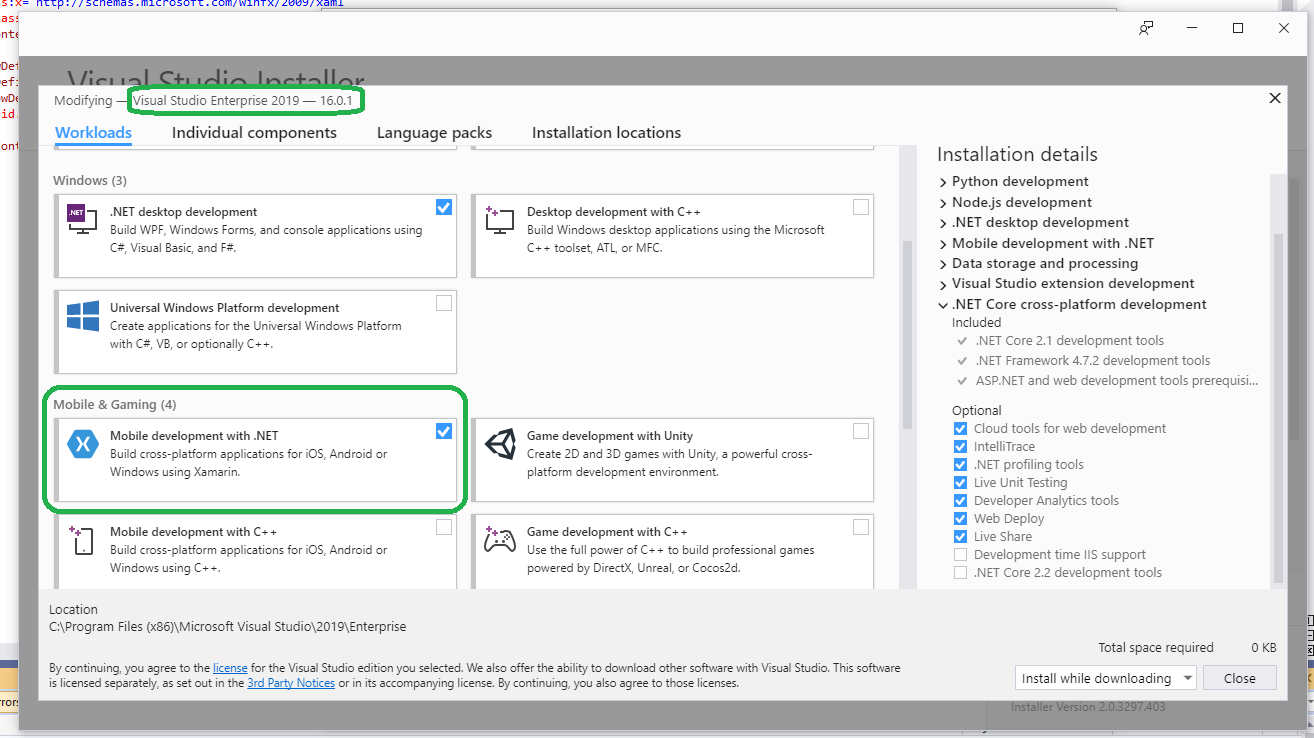This screenshot has width=1314, height=738.
Task: Expand .NET desktop development details
Action: pos(943,223)
